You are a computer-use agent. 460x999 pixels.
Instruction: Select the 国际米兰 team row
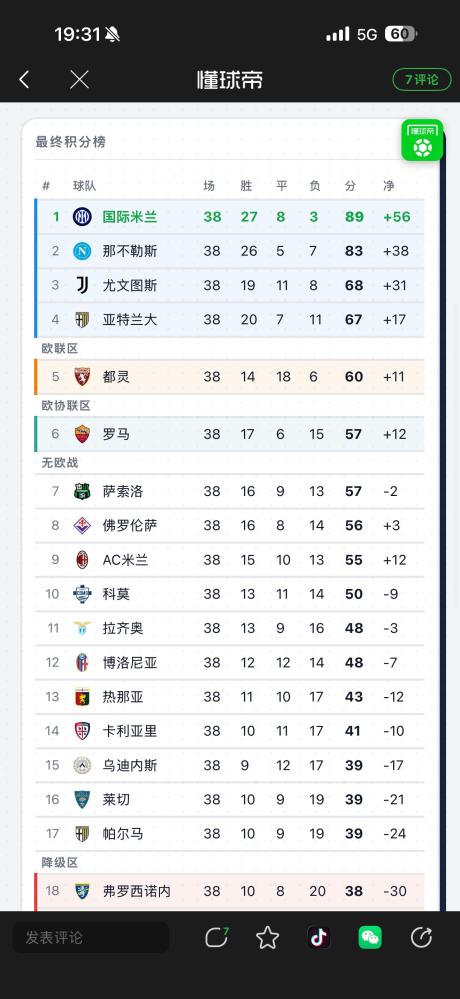tap(229, 217)
